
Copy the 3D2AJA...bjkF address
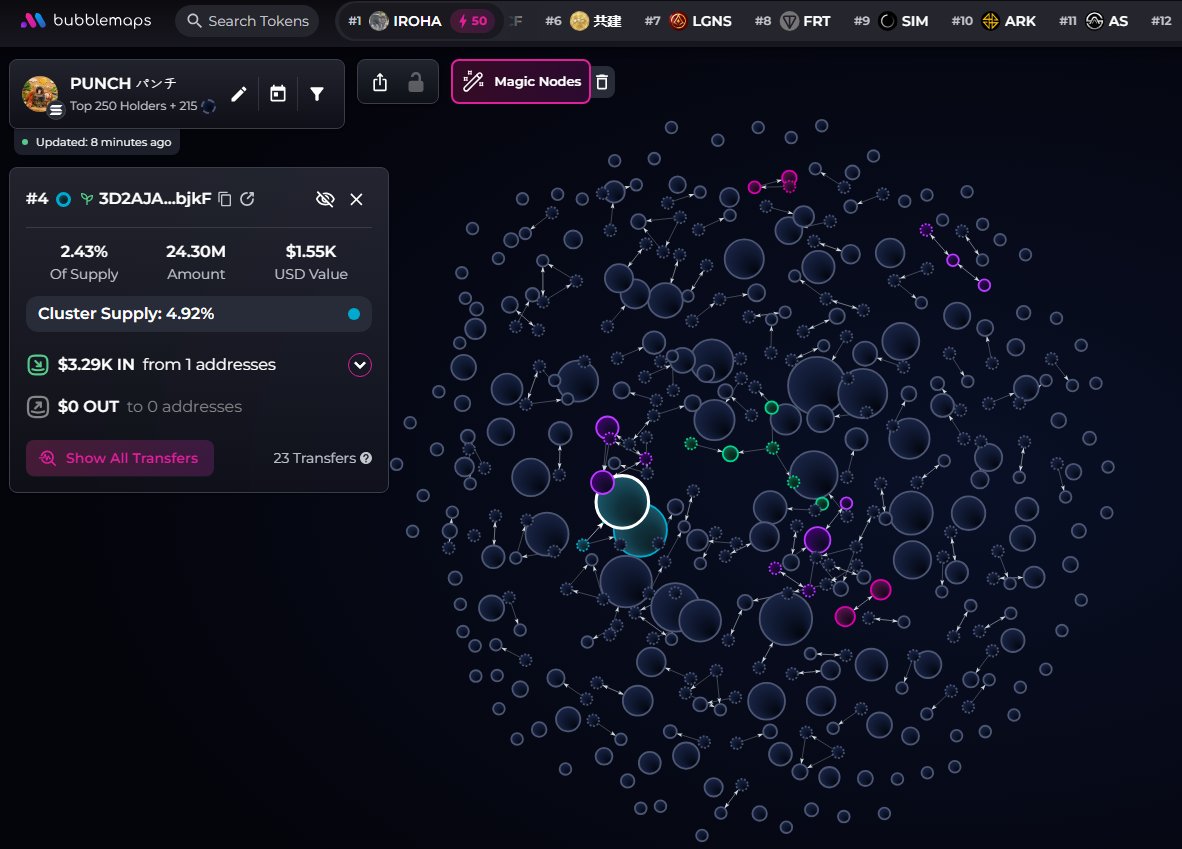225,199
